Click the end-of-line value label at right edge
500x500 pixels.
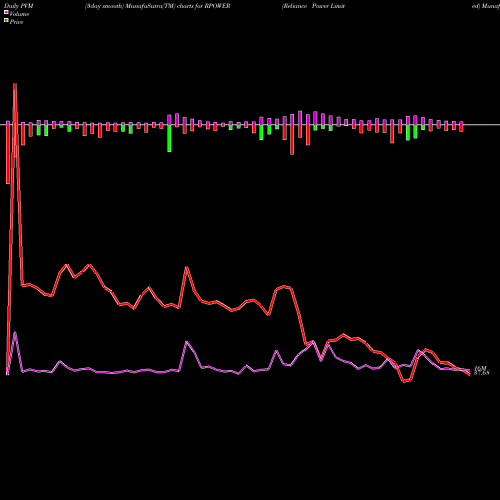click(481, 370)
